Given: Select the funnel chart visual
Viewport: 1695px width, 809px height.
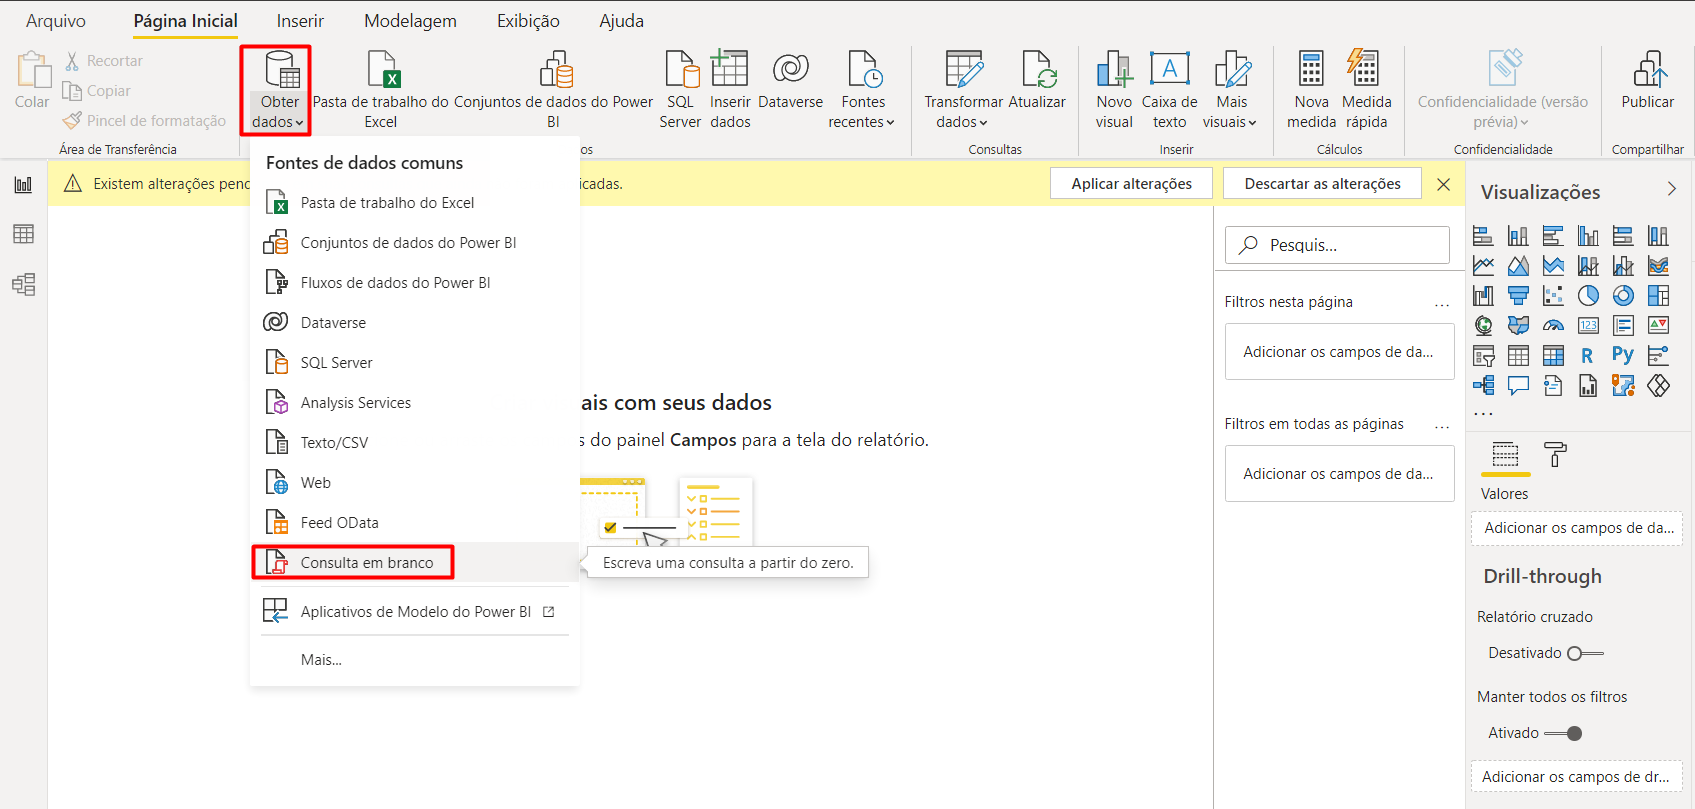Looking at the screenshot, I should tap(1518, 296).
